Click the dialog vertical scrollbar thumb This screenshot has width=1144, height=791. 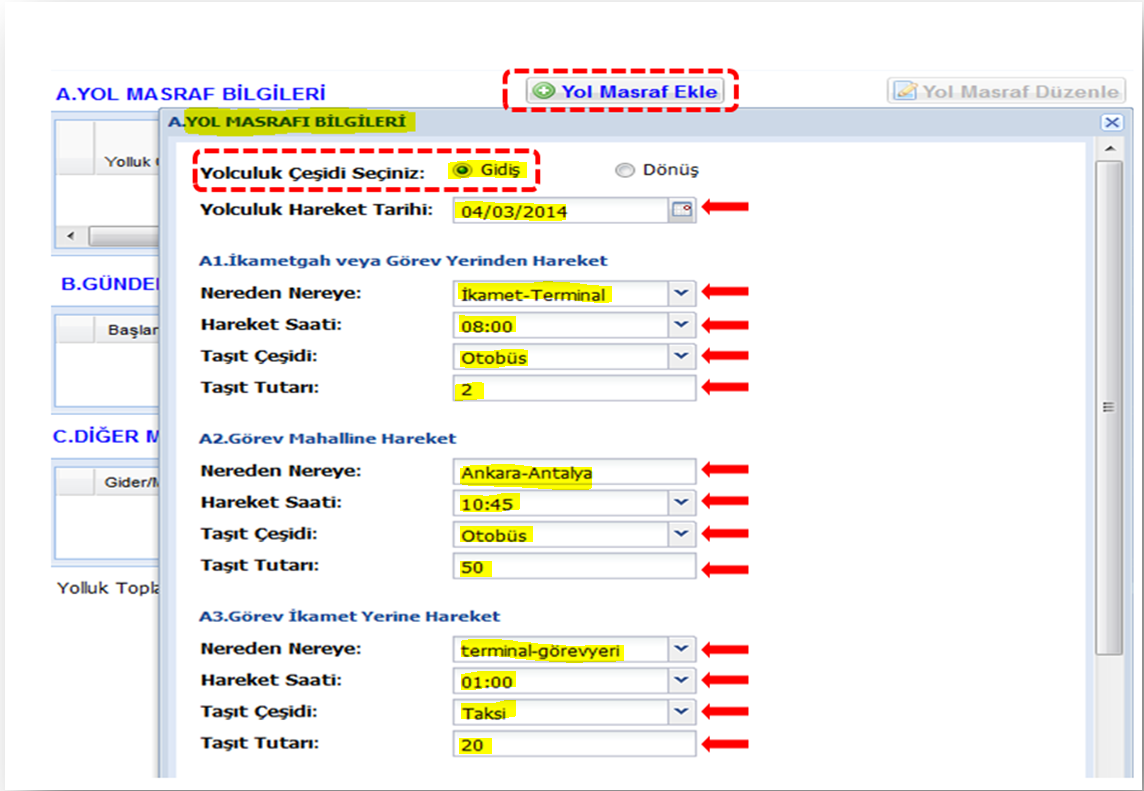coord(1110,407)
